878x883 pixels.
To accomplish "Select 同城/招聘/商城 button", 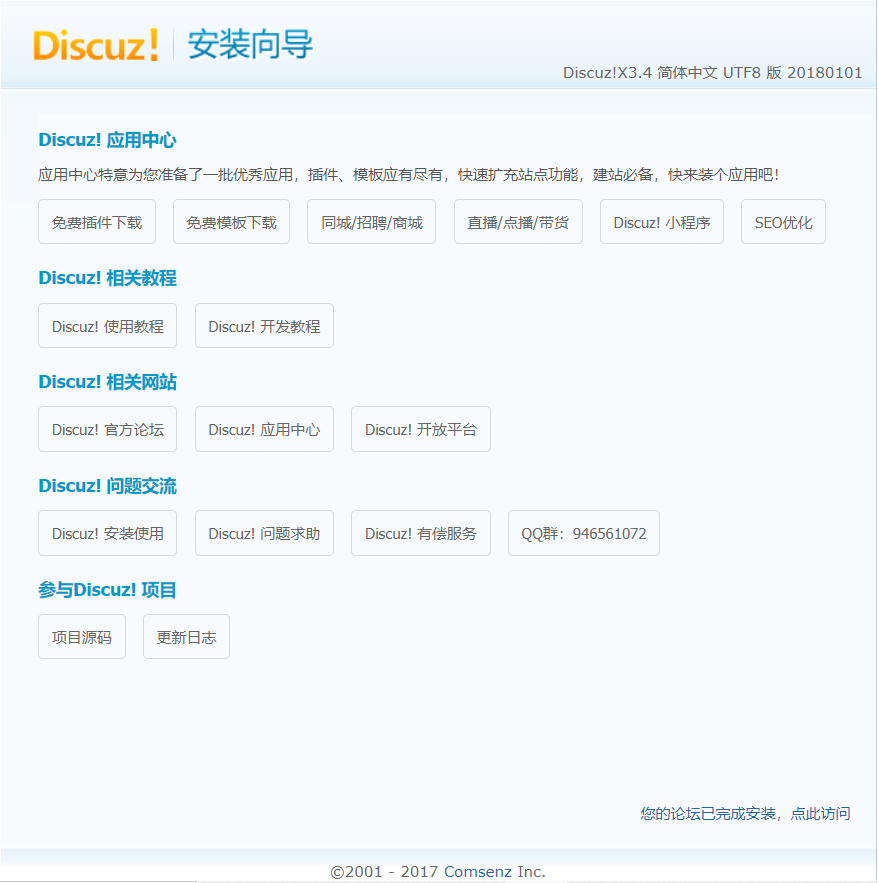I will click(372, 222).
